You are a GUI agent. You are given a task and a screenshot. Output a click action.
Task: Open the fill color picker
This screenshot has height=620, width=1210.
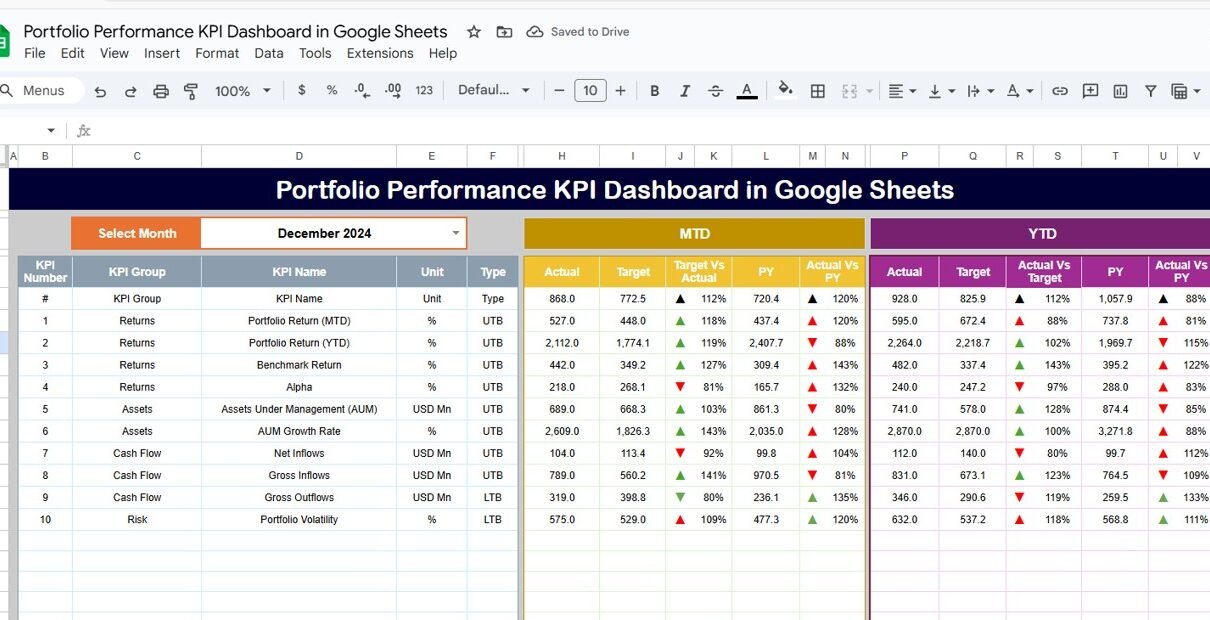click(785, 90)
